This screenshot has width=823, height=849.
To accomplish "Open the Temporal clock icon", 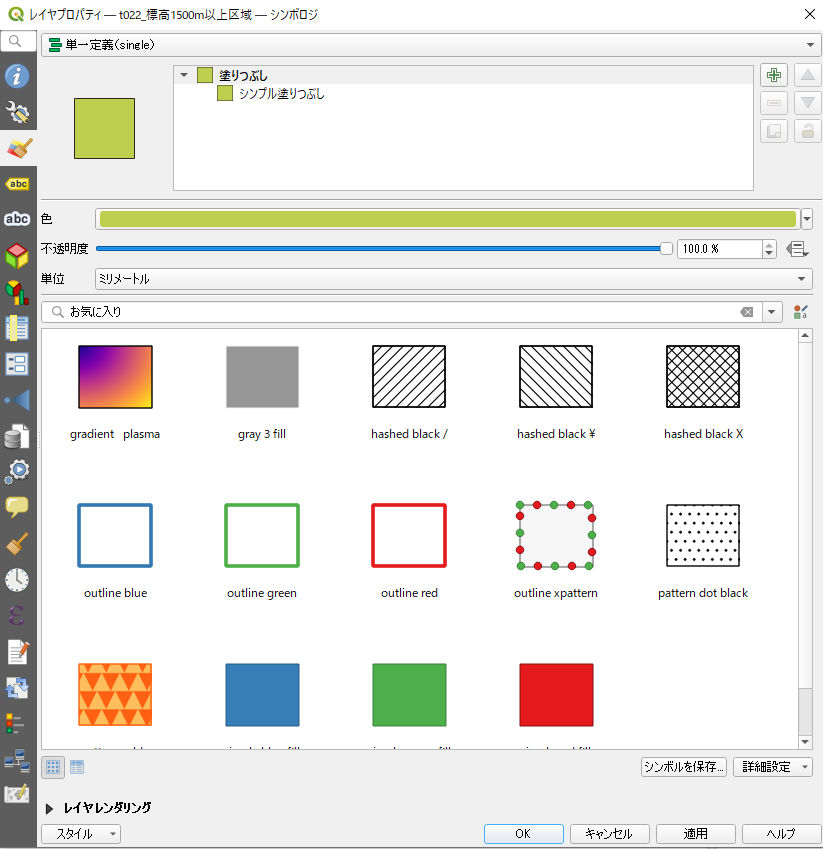I will tap(18, 579).
